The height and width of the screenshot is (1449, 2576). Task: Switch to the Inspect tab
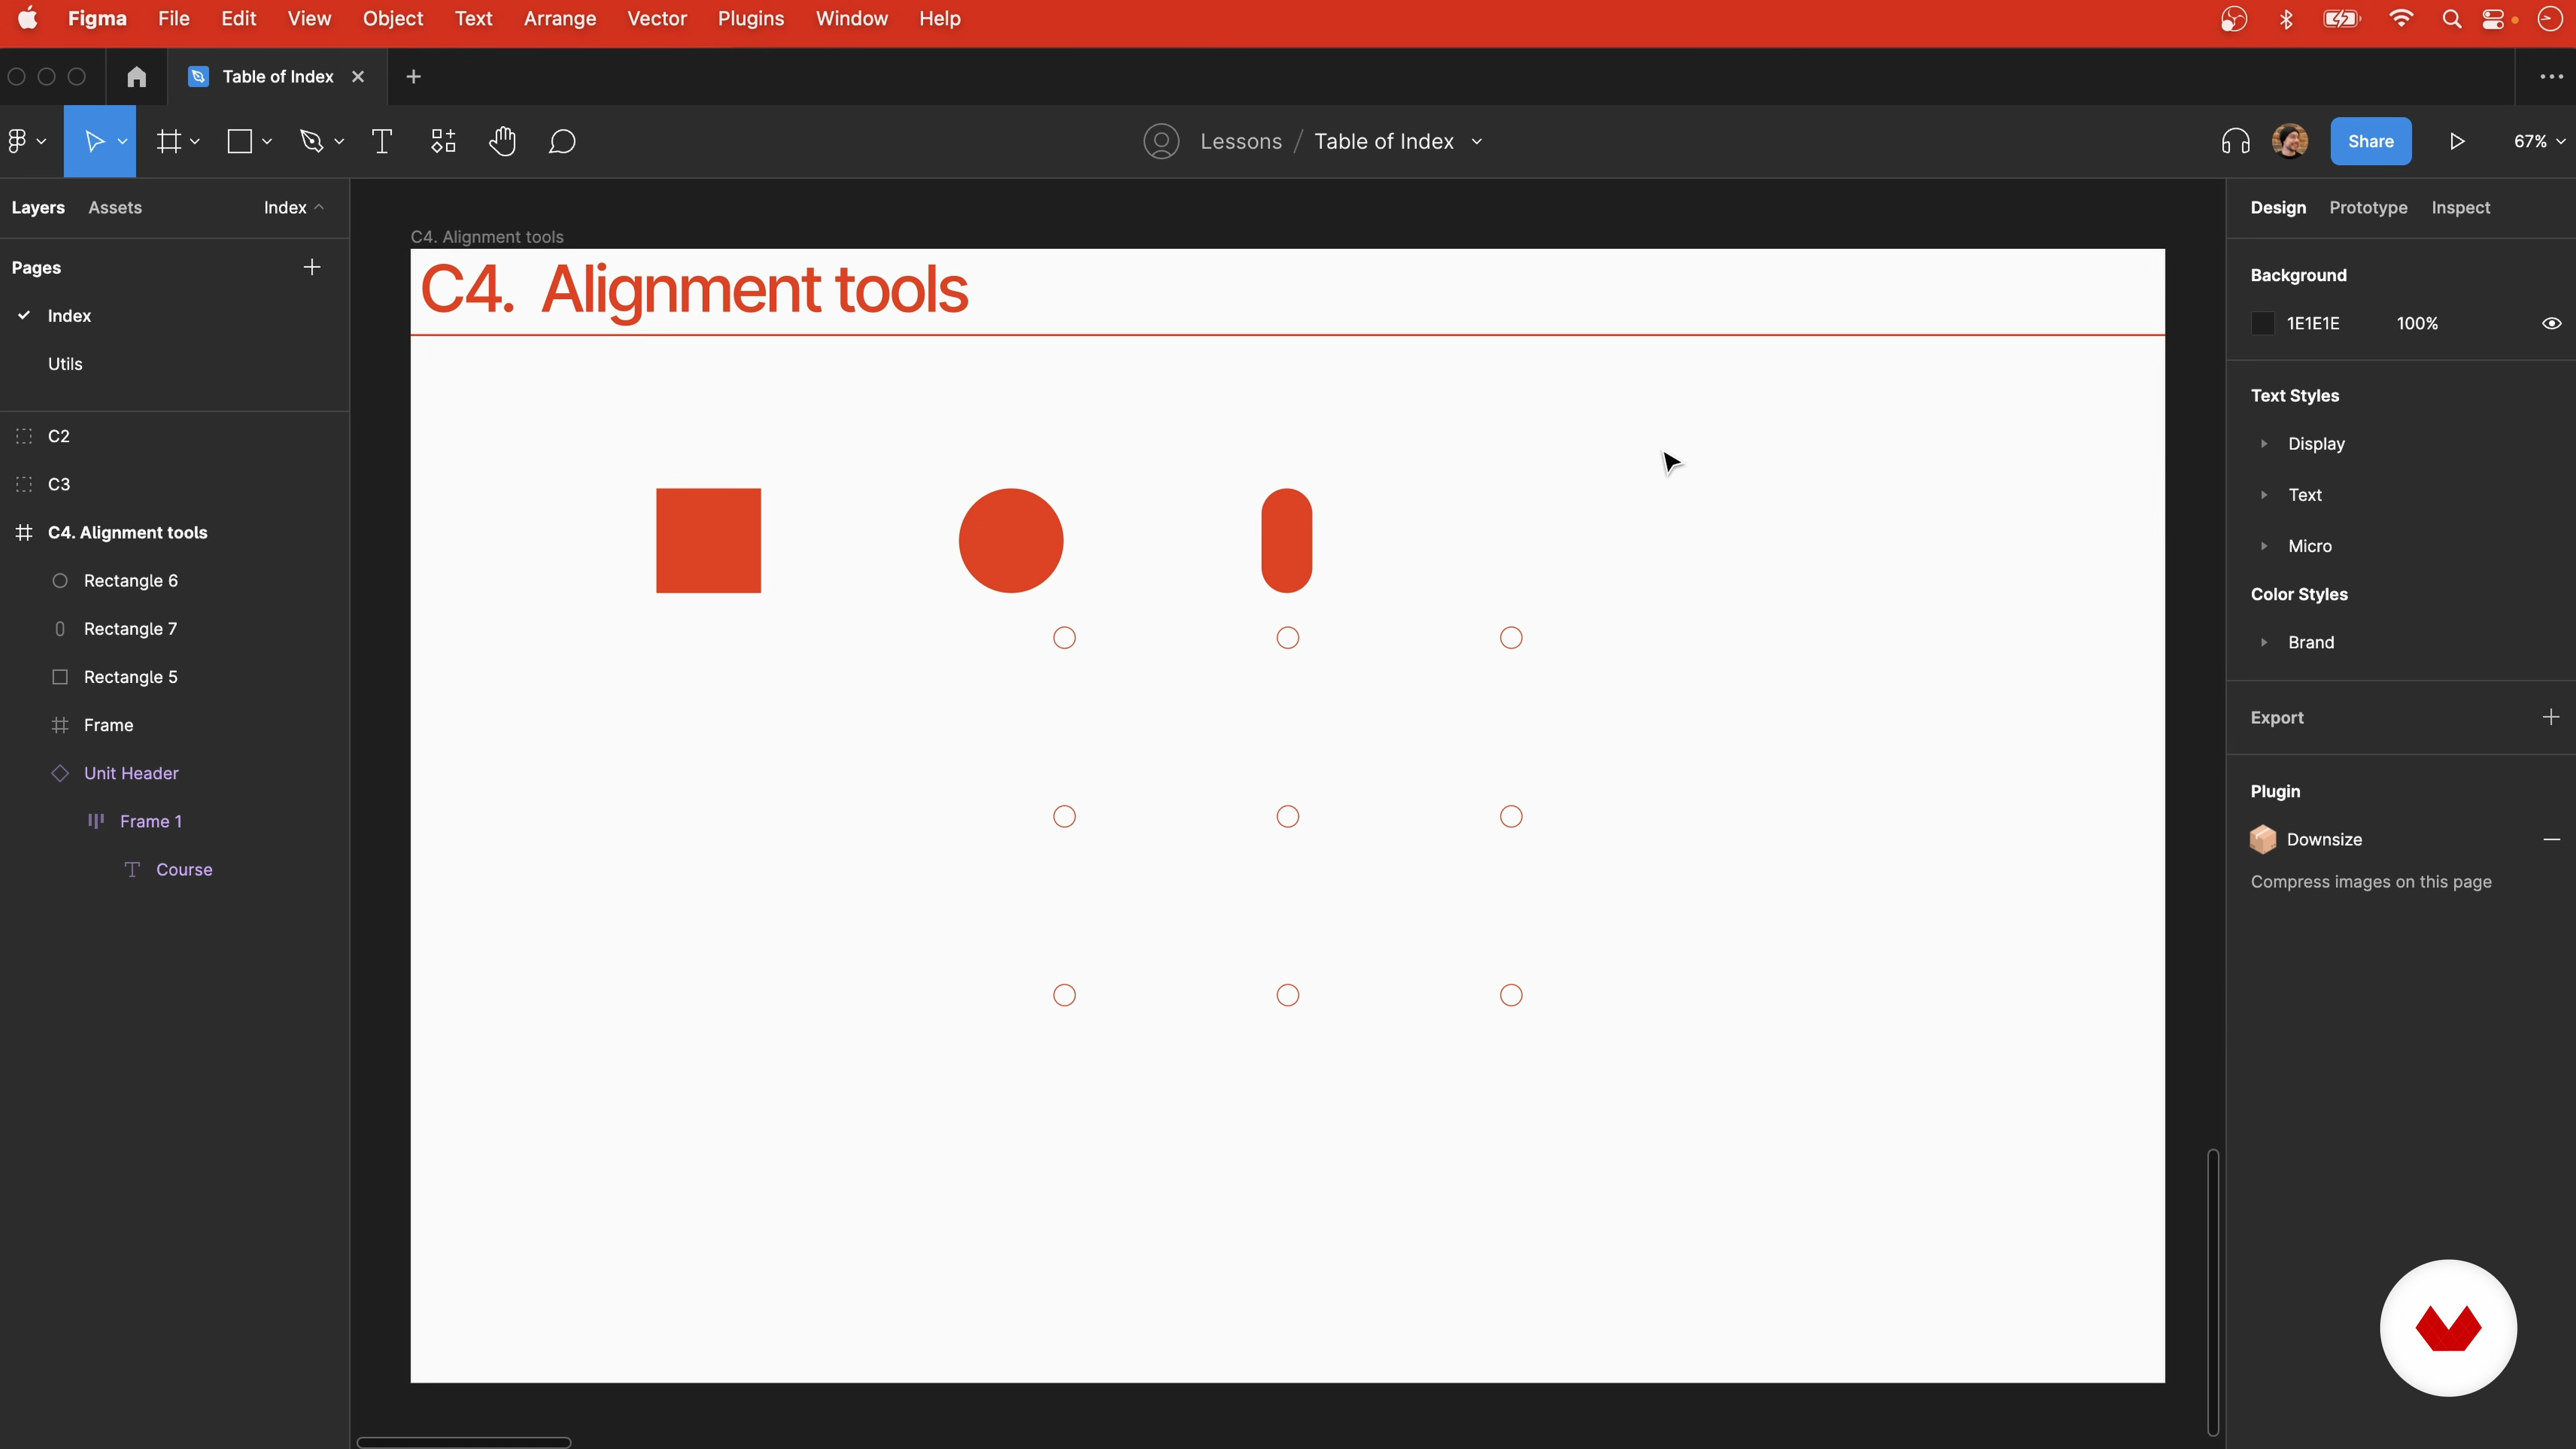pyautogui.click(x=2461, y=207)
